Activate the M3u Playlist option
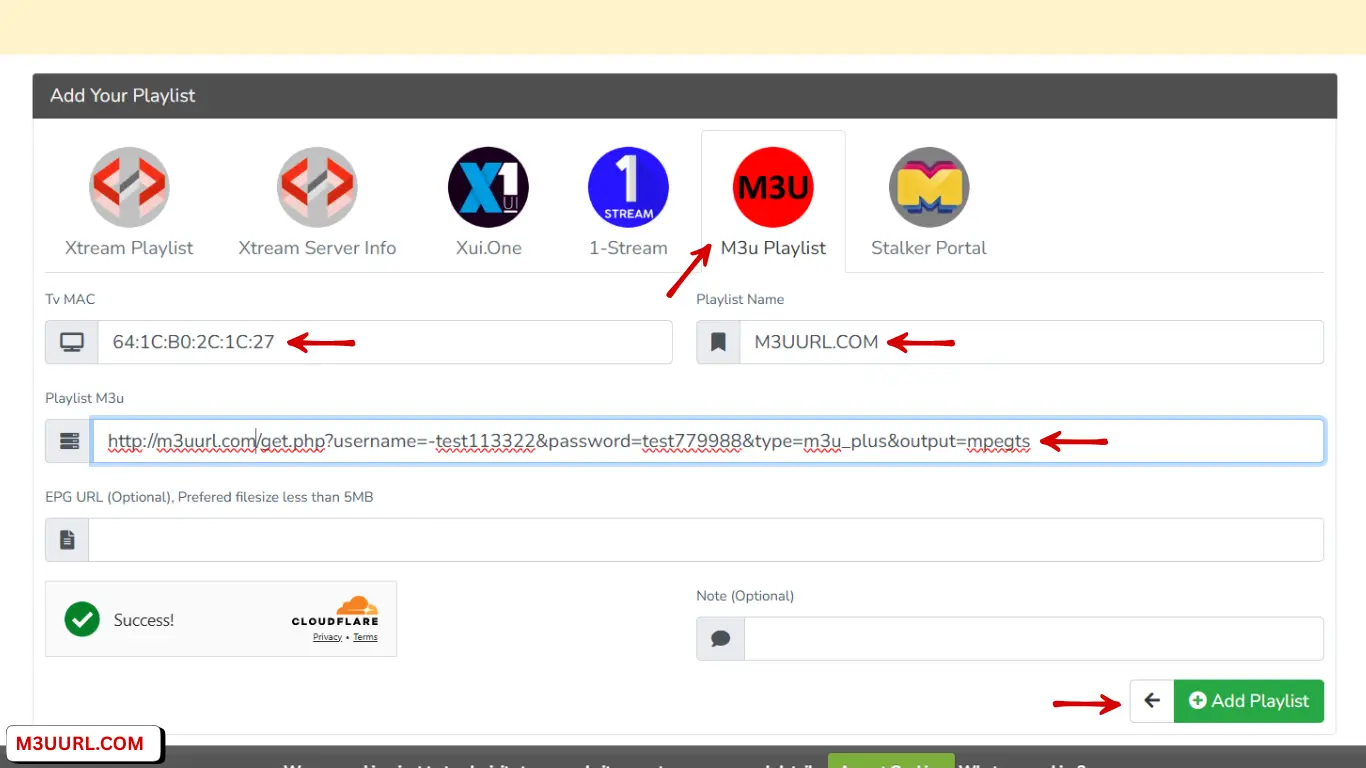Image resolution: width=1366 pixels, height=768 pixels. click(x=772, y=187)
